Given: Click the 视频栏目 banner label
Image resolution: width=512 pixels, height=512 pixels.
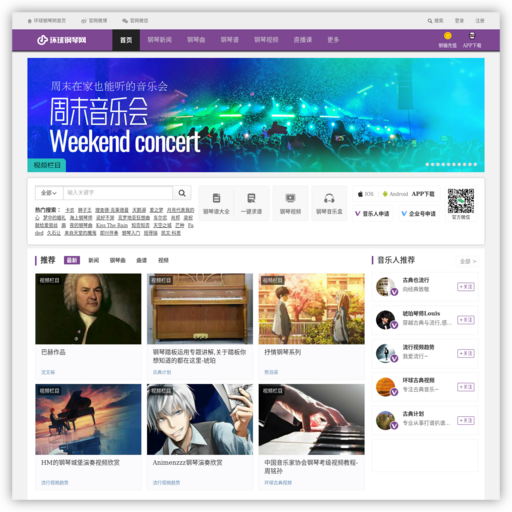Looking at the screenshot, I should pyautogui.click(x=47, y=165).
